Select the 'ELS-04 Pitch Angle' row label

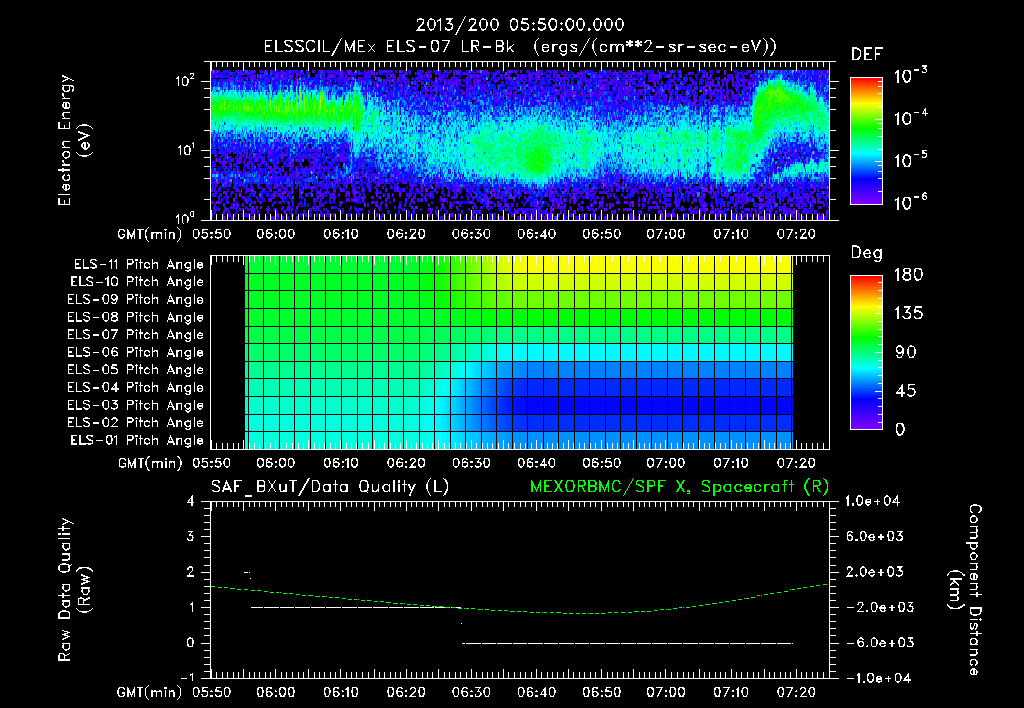point(136,387)
